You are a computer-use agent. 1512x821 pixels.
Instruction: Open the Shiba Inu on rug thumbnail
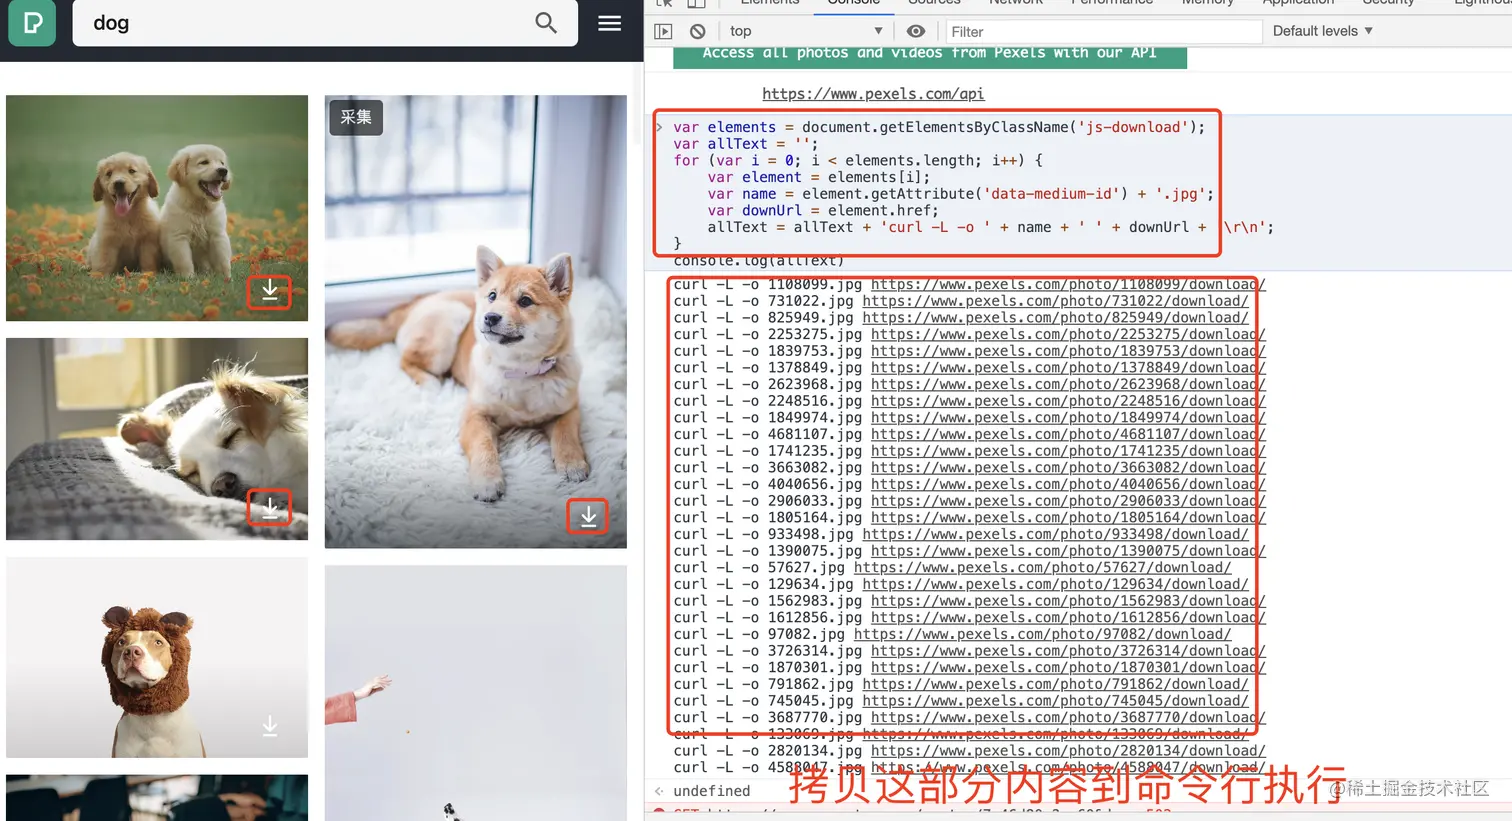pyautogui.click(x=476, y=321)
